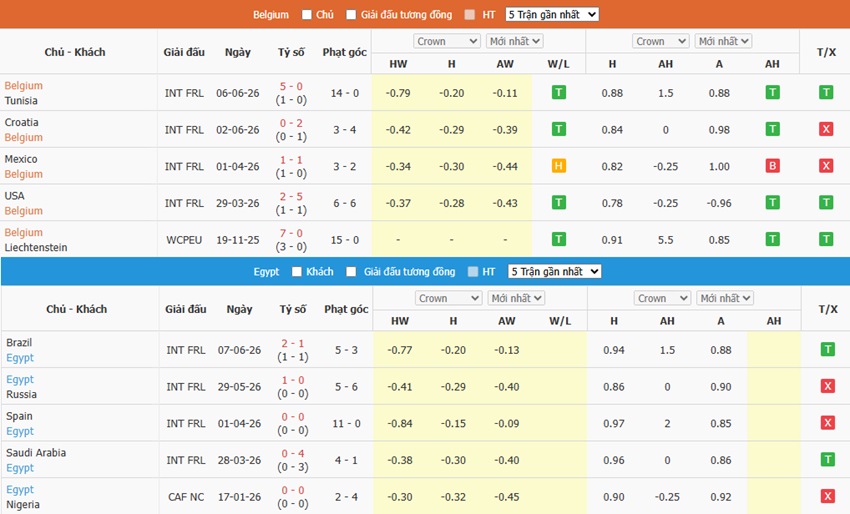The height and width of the screenshot is (514, 850).
Task: Click Tỷ số header in Egypt table
Action: pyautogui.click(x=293, y=309)
